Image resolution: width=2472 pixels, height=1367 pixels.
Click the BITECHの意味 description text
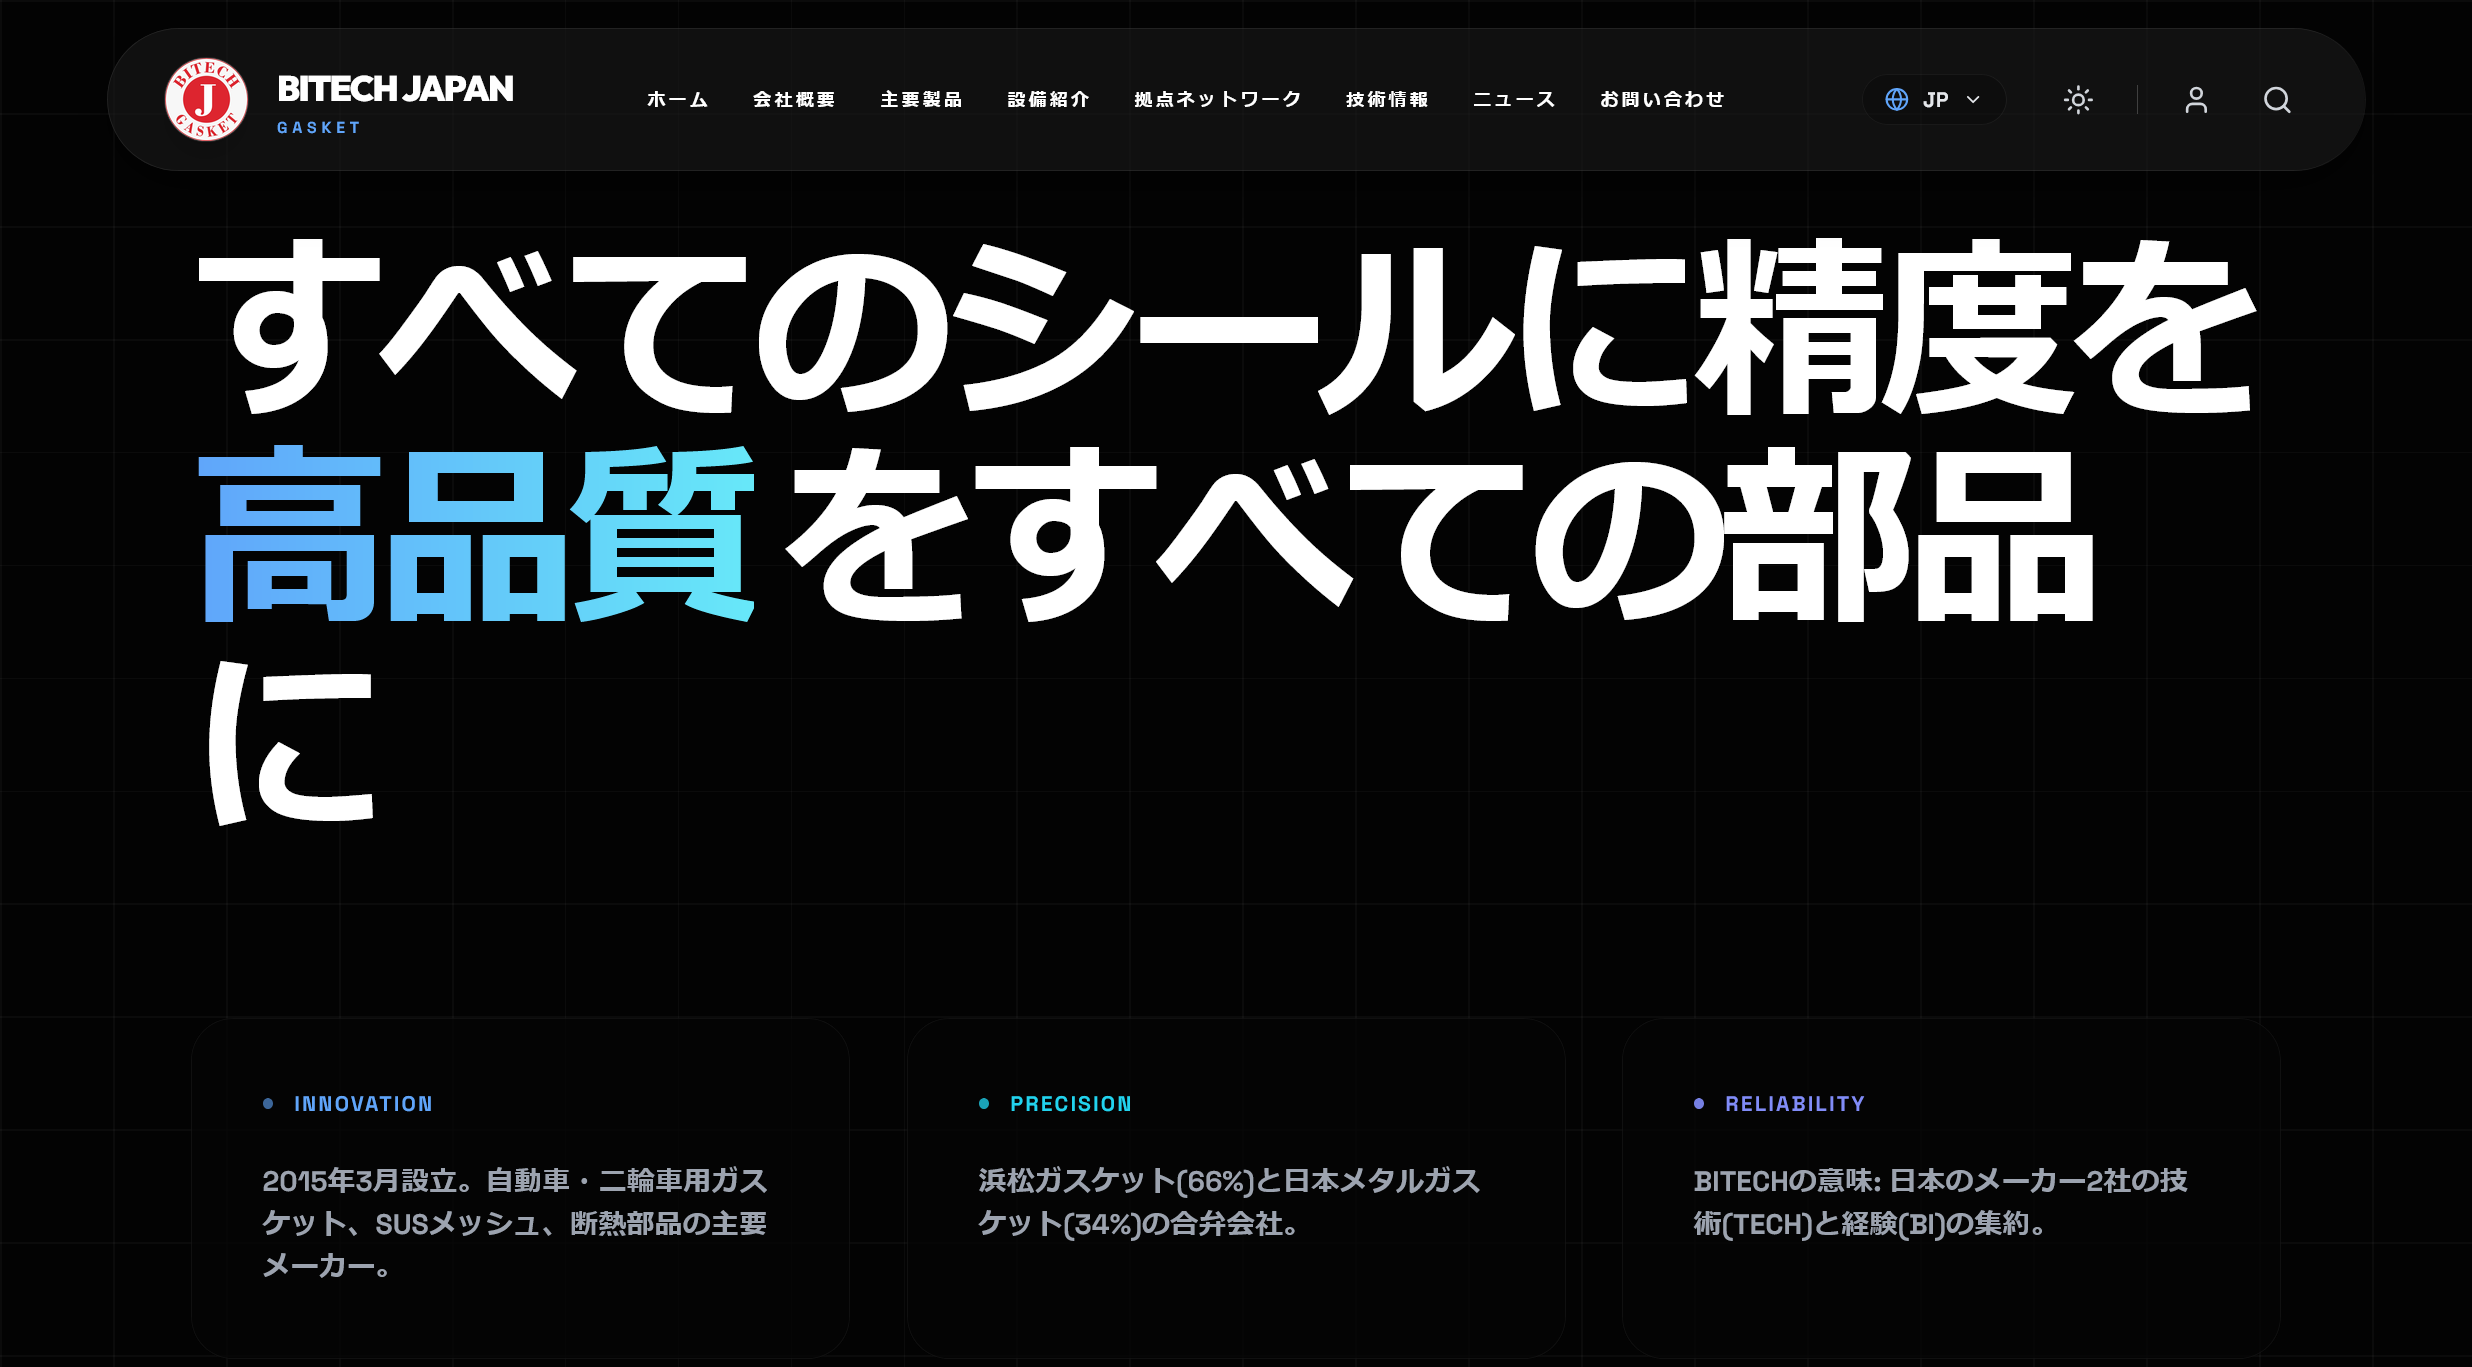pyautogui.click(x=1940, y=1202)
